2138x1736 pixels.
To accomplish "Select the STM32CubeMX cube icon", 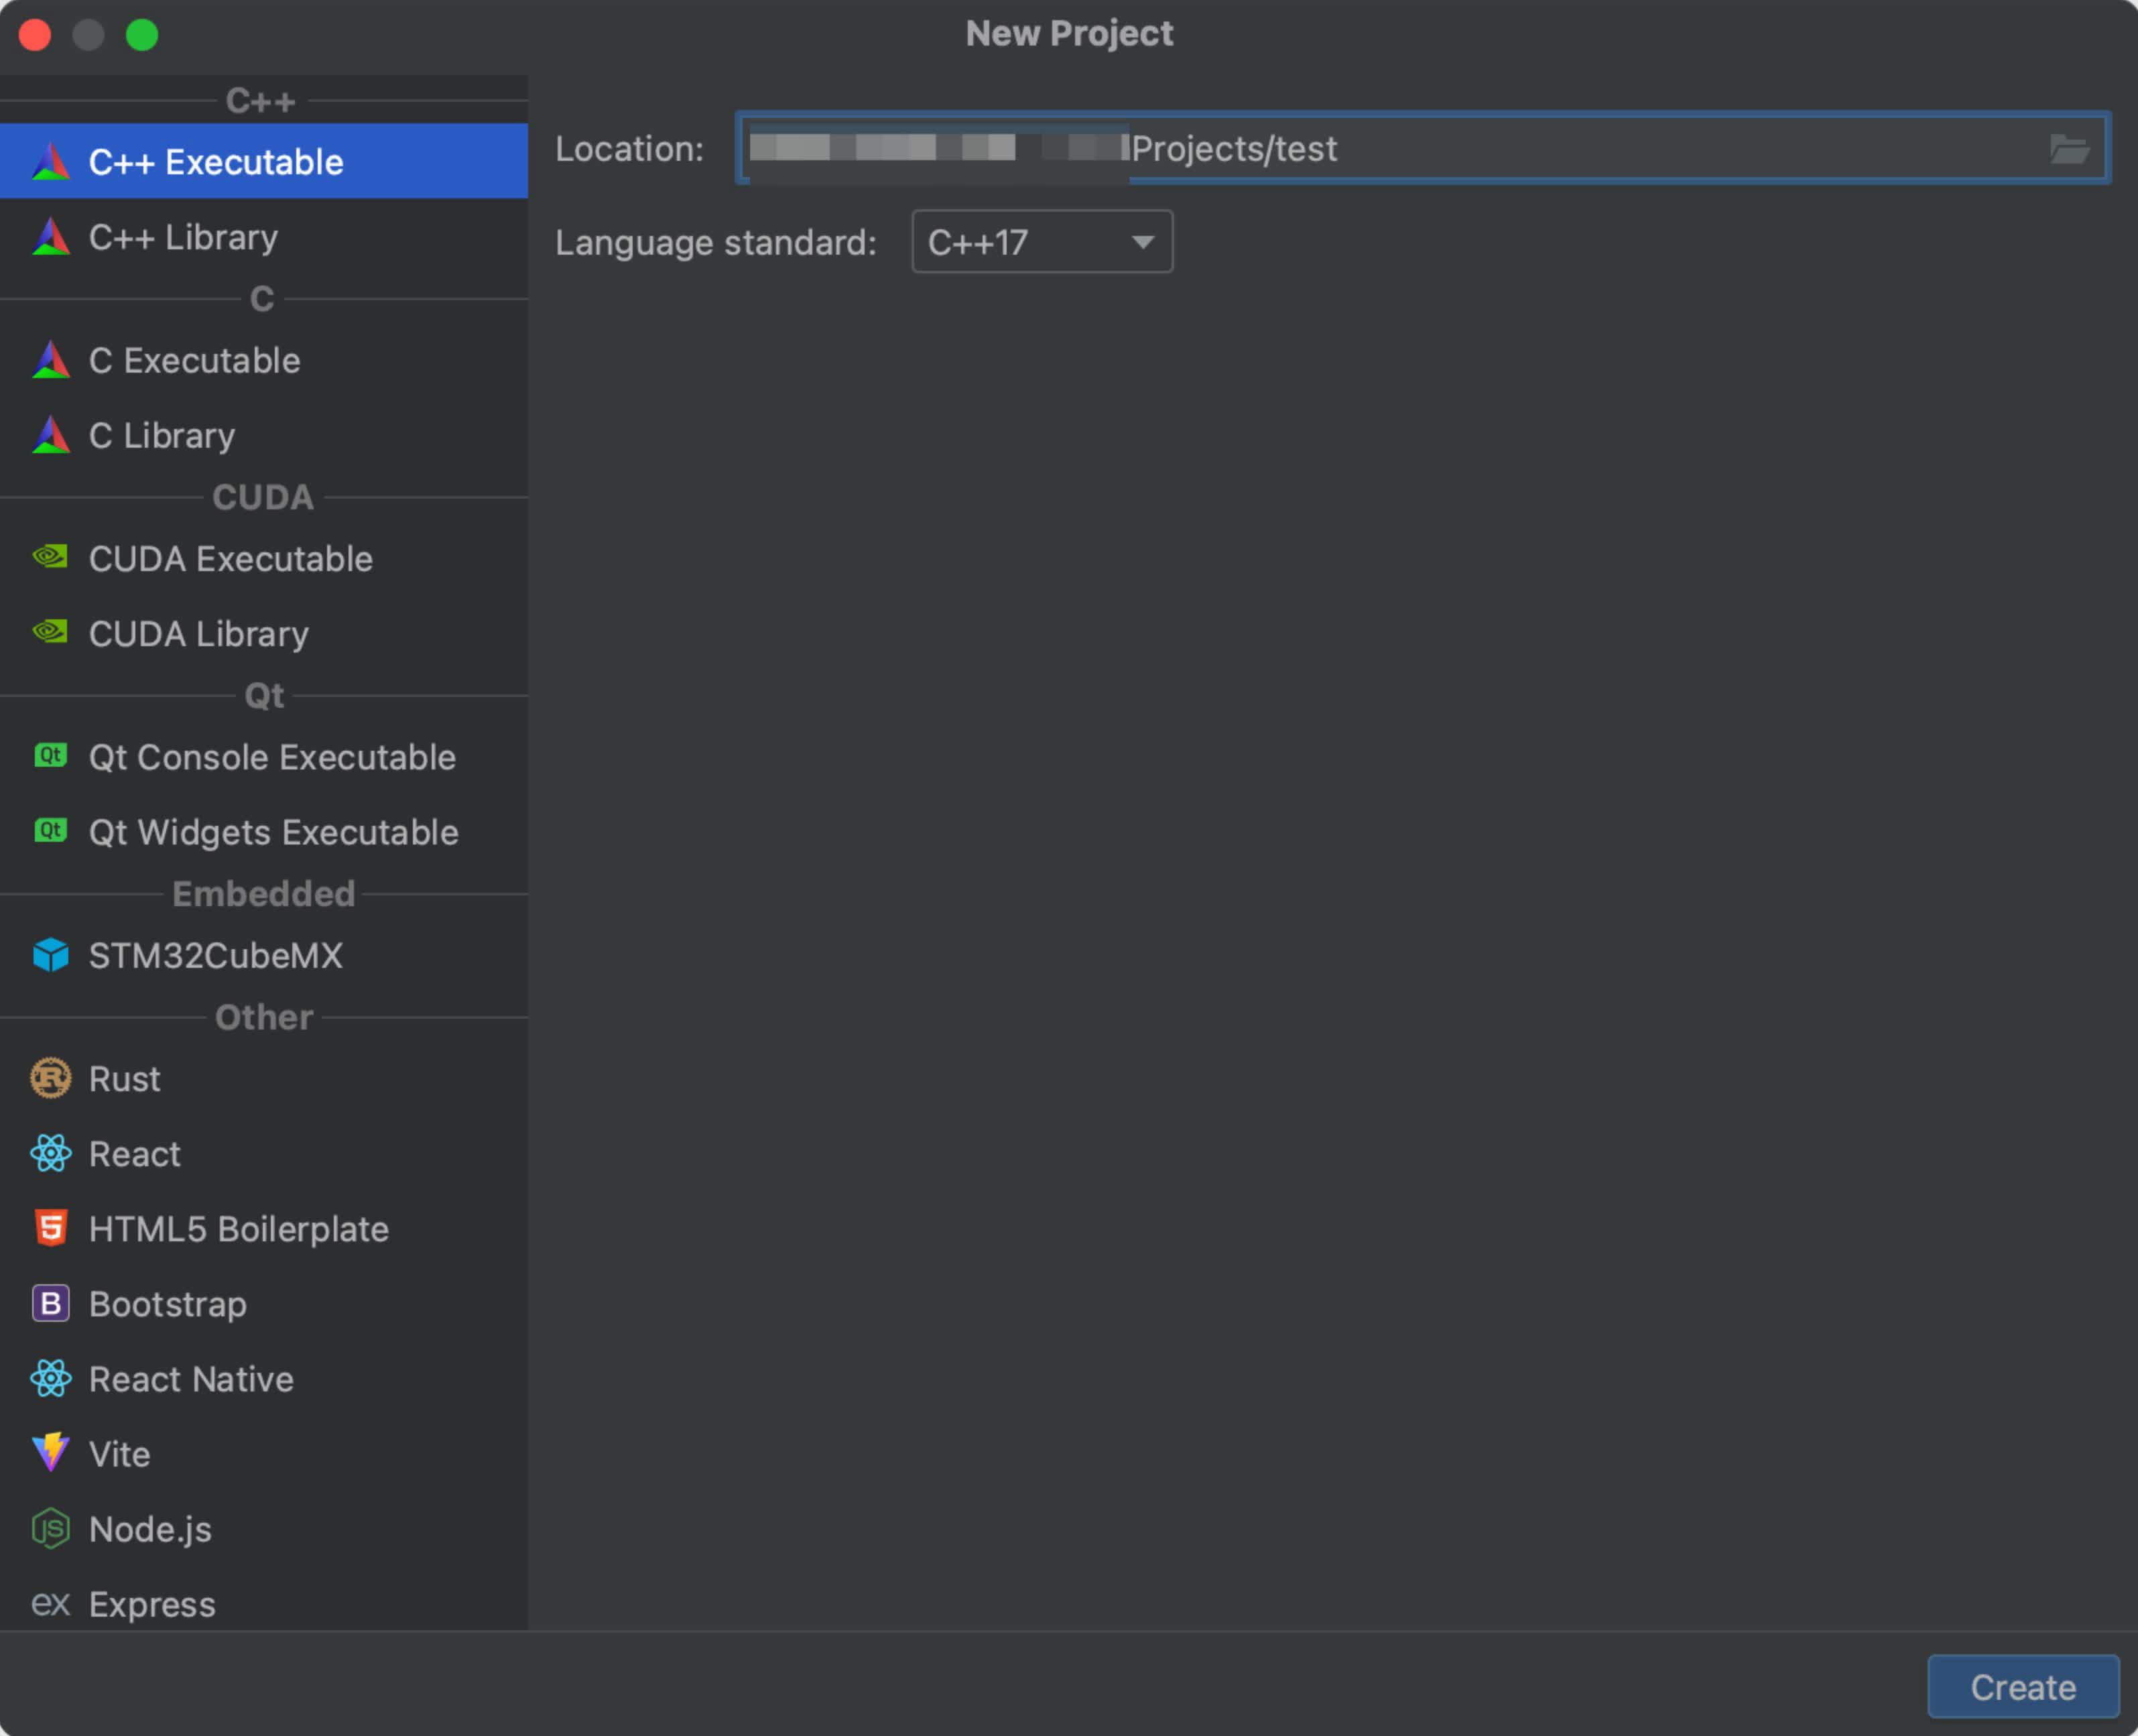I will tap(50, 955).
